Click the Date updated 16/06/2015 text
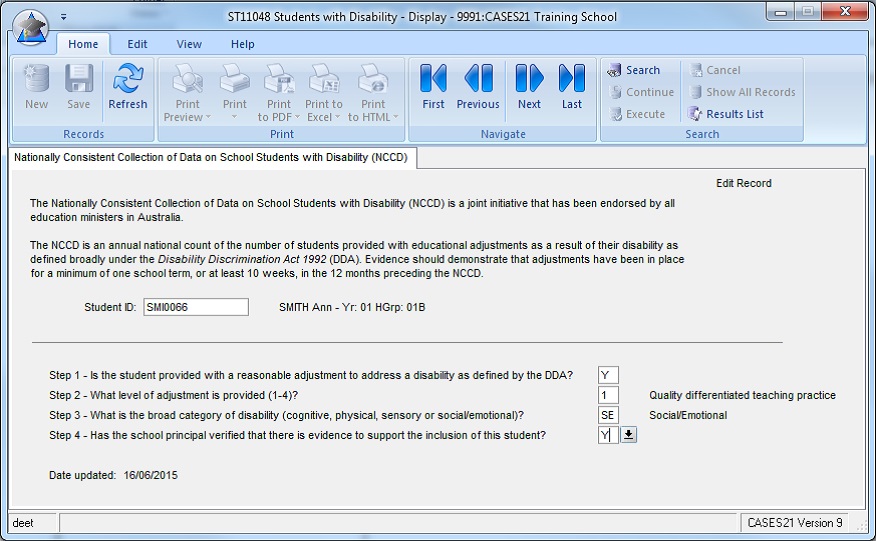This screenshot has width=876, height=541. pyautogui.click(x=113, y=476)
